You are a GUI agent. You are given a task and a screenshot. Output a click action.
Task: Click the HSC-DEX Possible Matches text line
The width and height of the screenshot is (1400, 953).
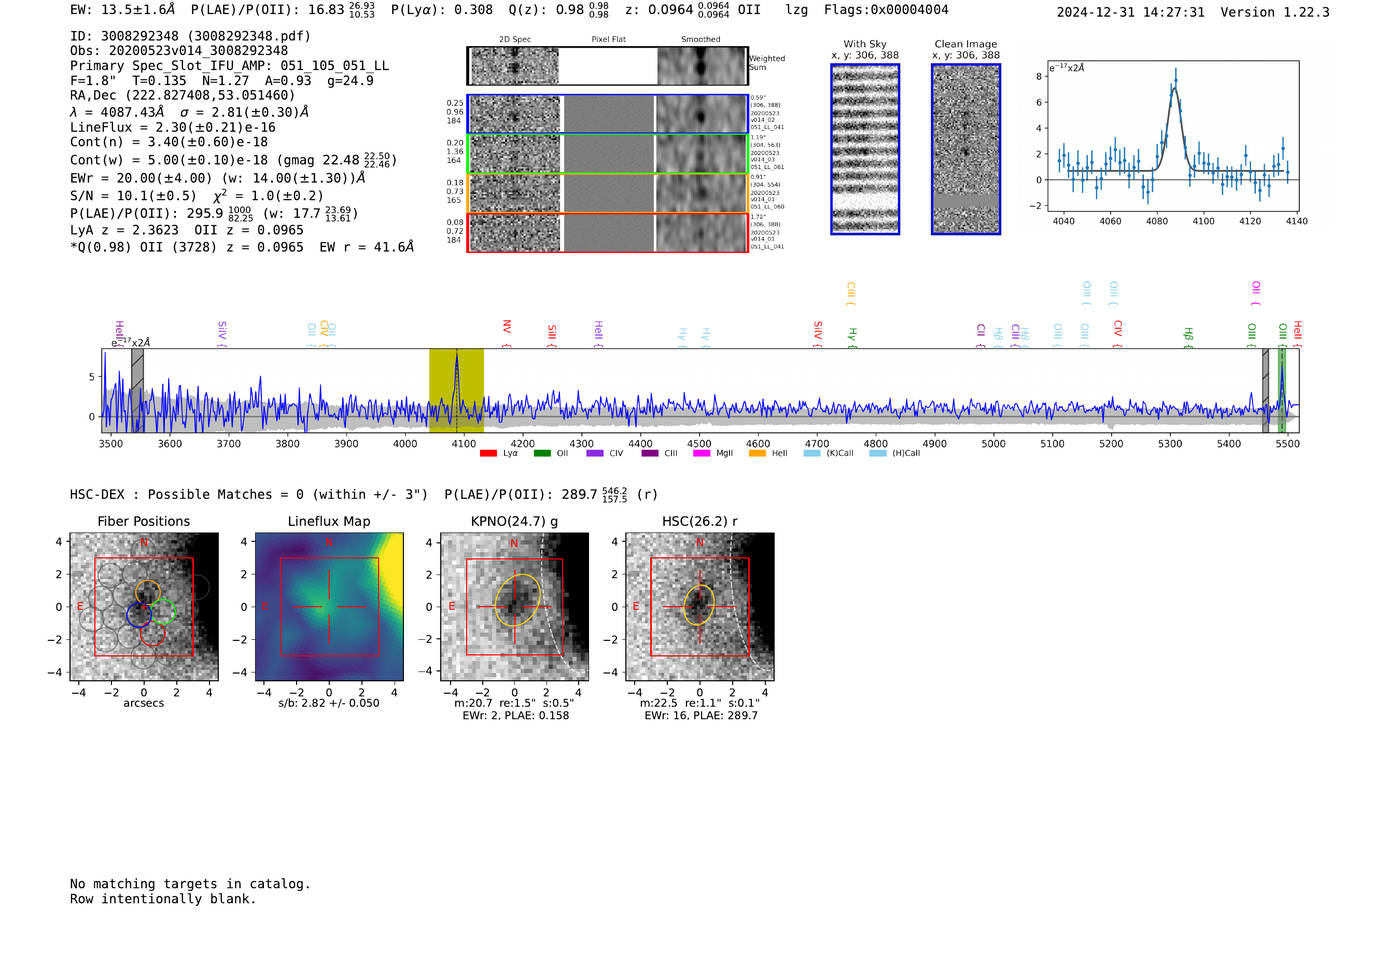coord(364,494)
